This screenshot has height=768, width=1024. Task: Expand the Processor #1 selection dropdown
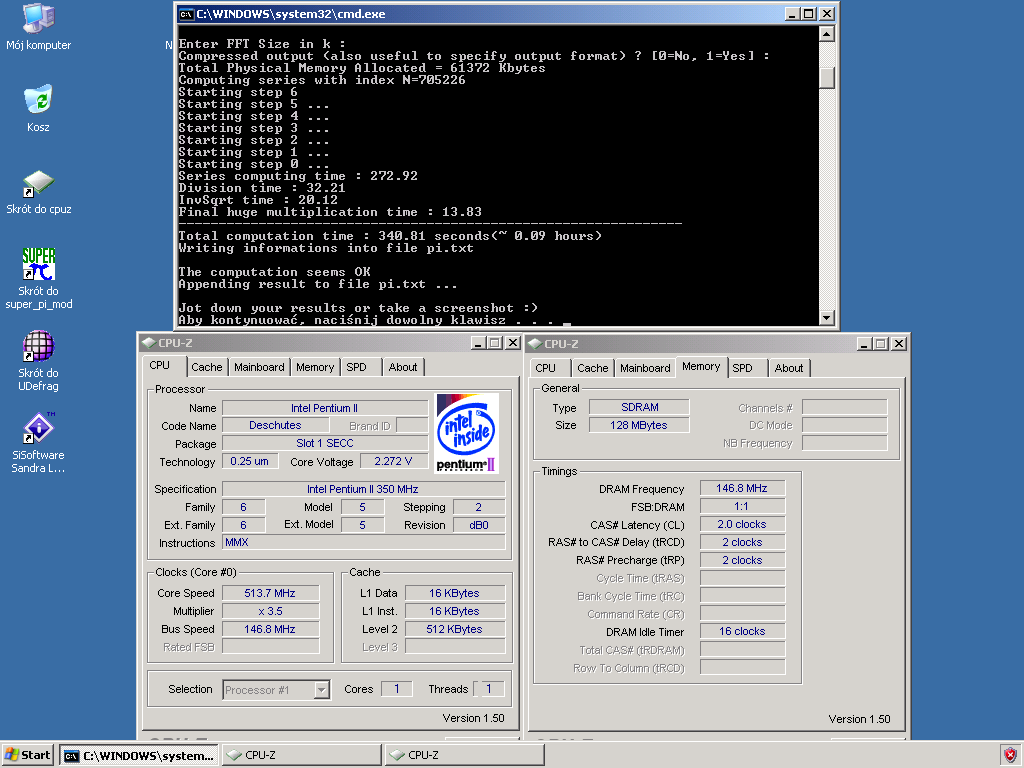pos(321,690)
